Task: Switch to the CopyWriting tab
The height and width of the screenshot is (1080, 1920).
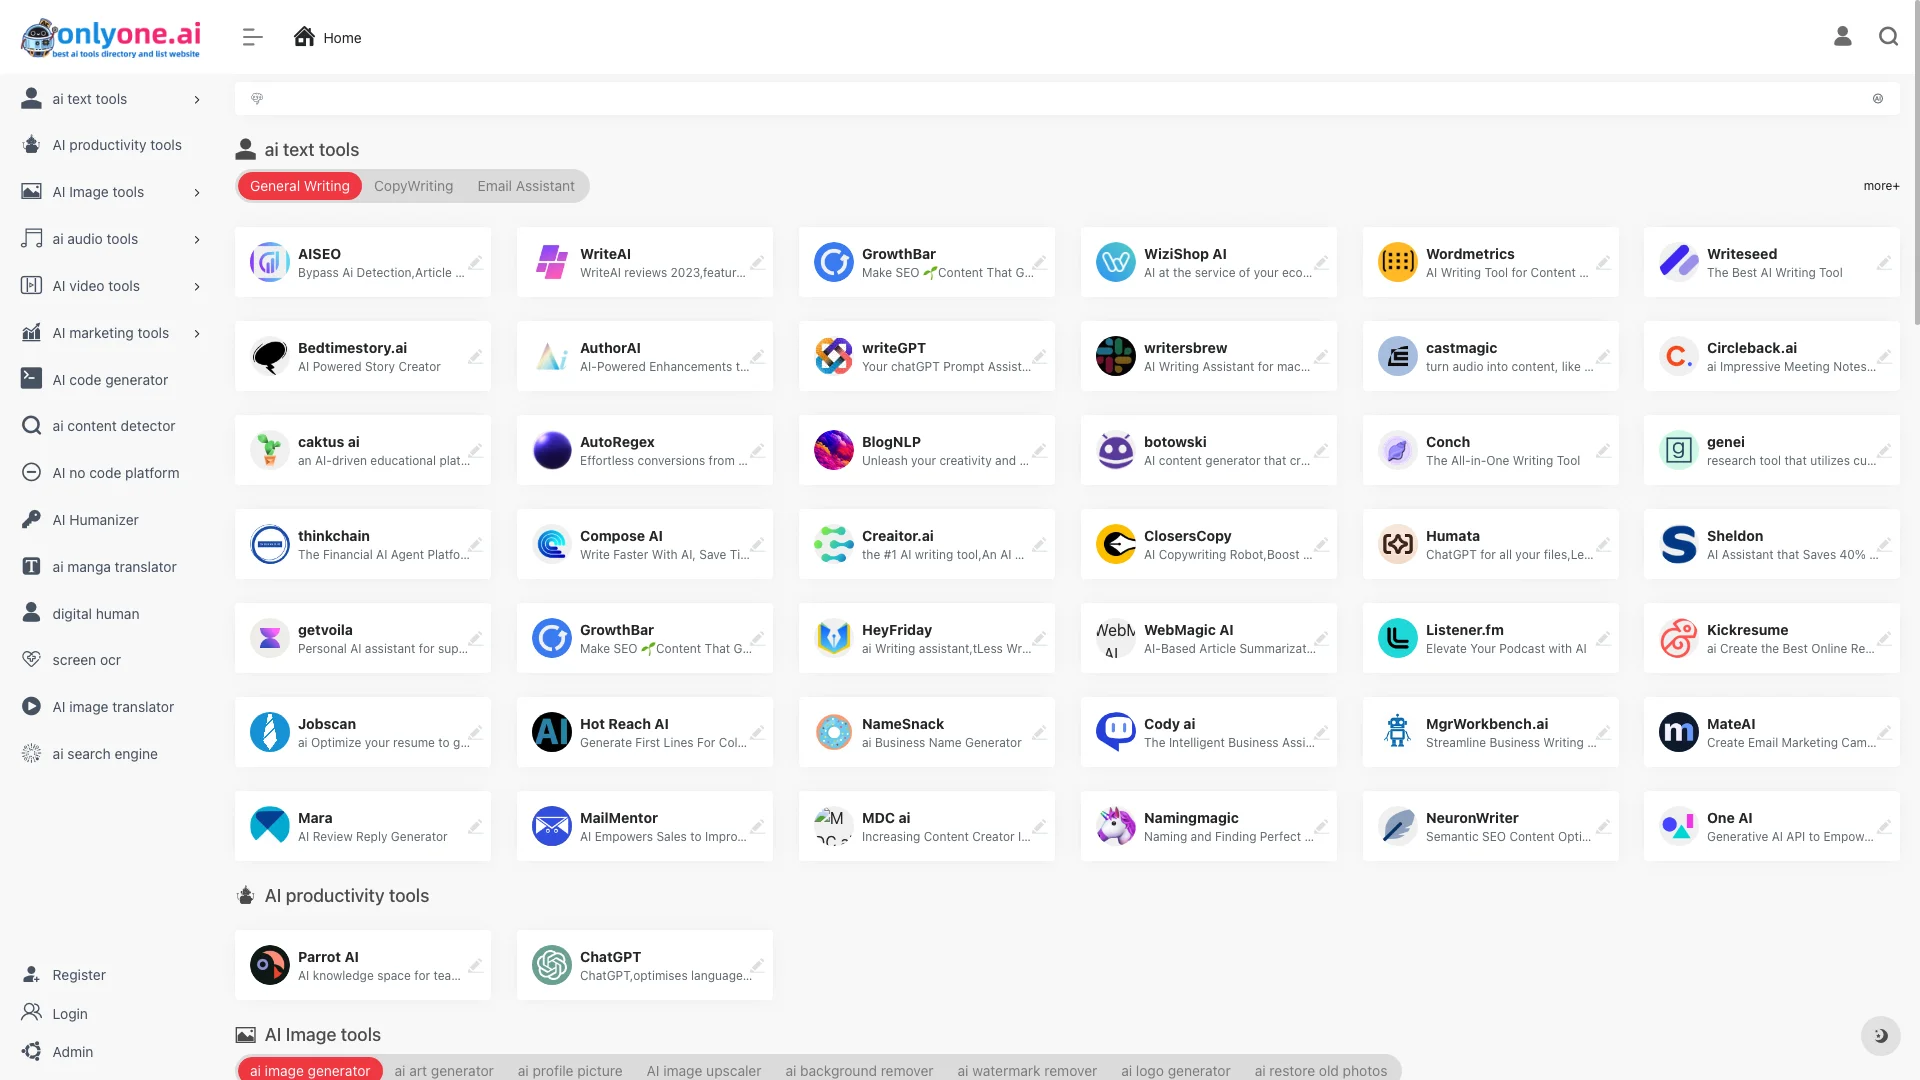Action: (413, 186)
